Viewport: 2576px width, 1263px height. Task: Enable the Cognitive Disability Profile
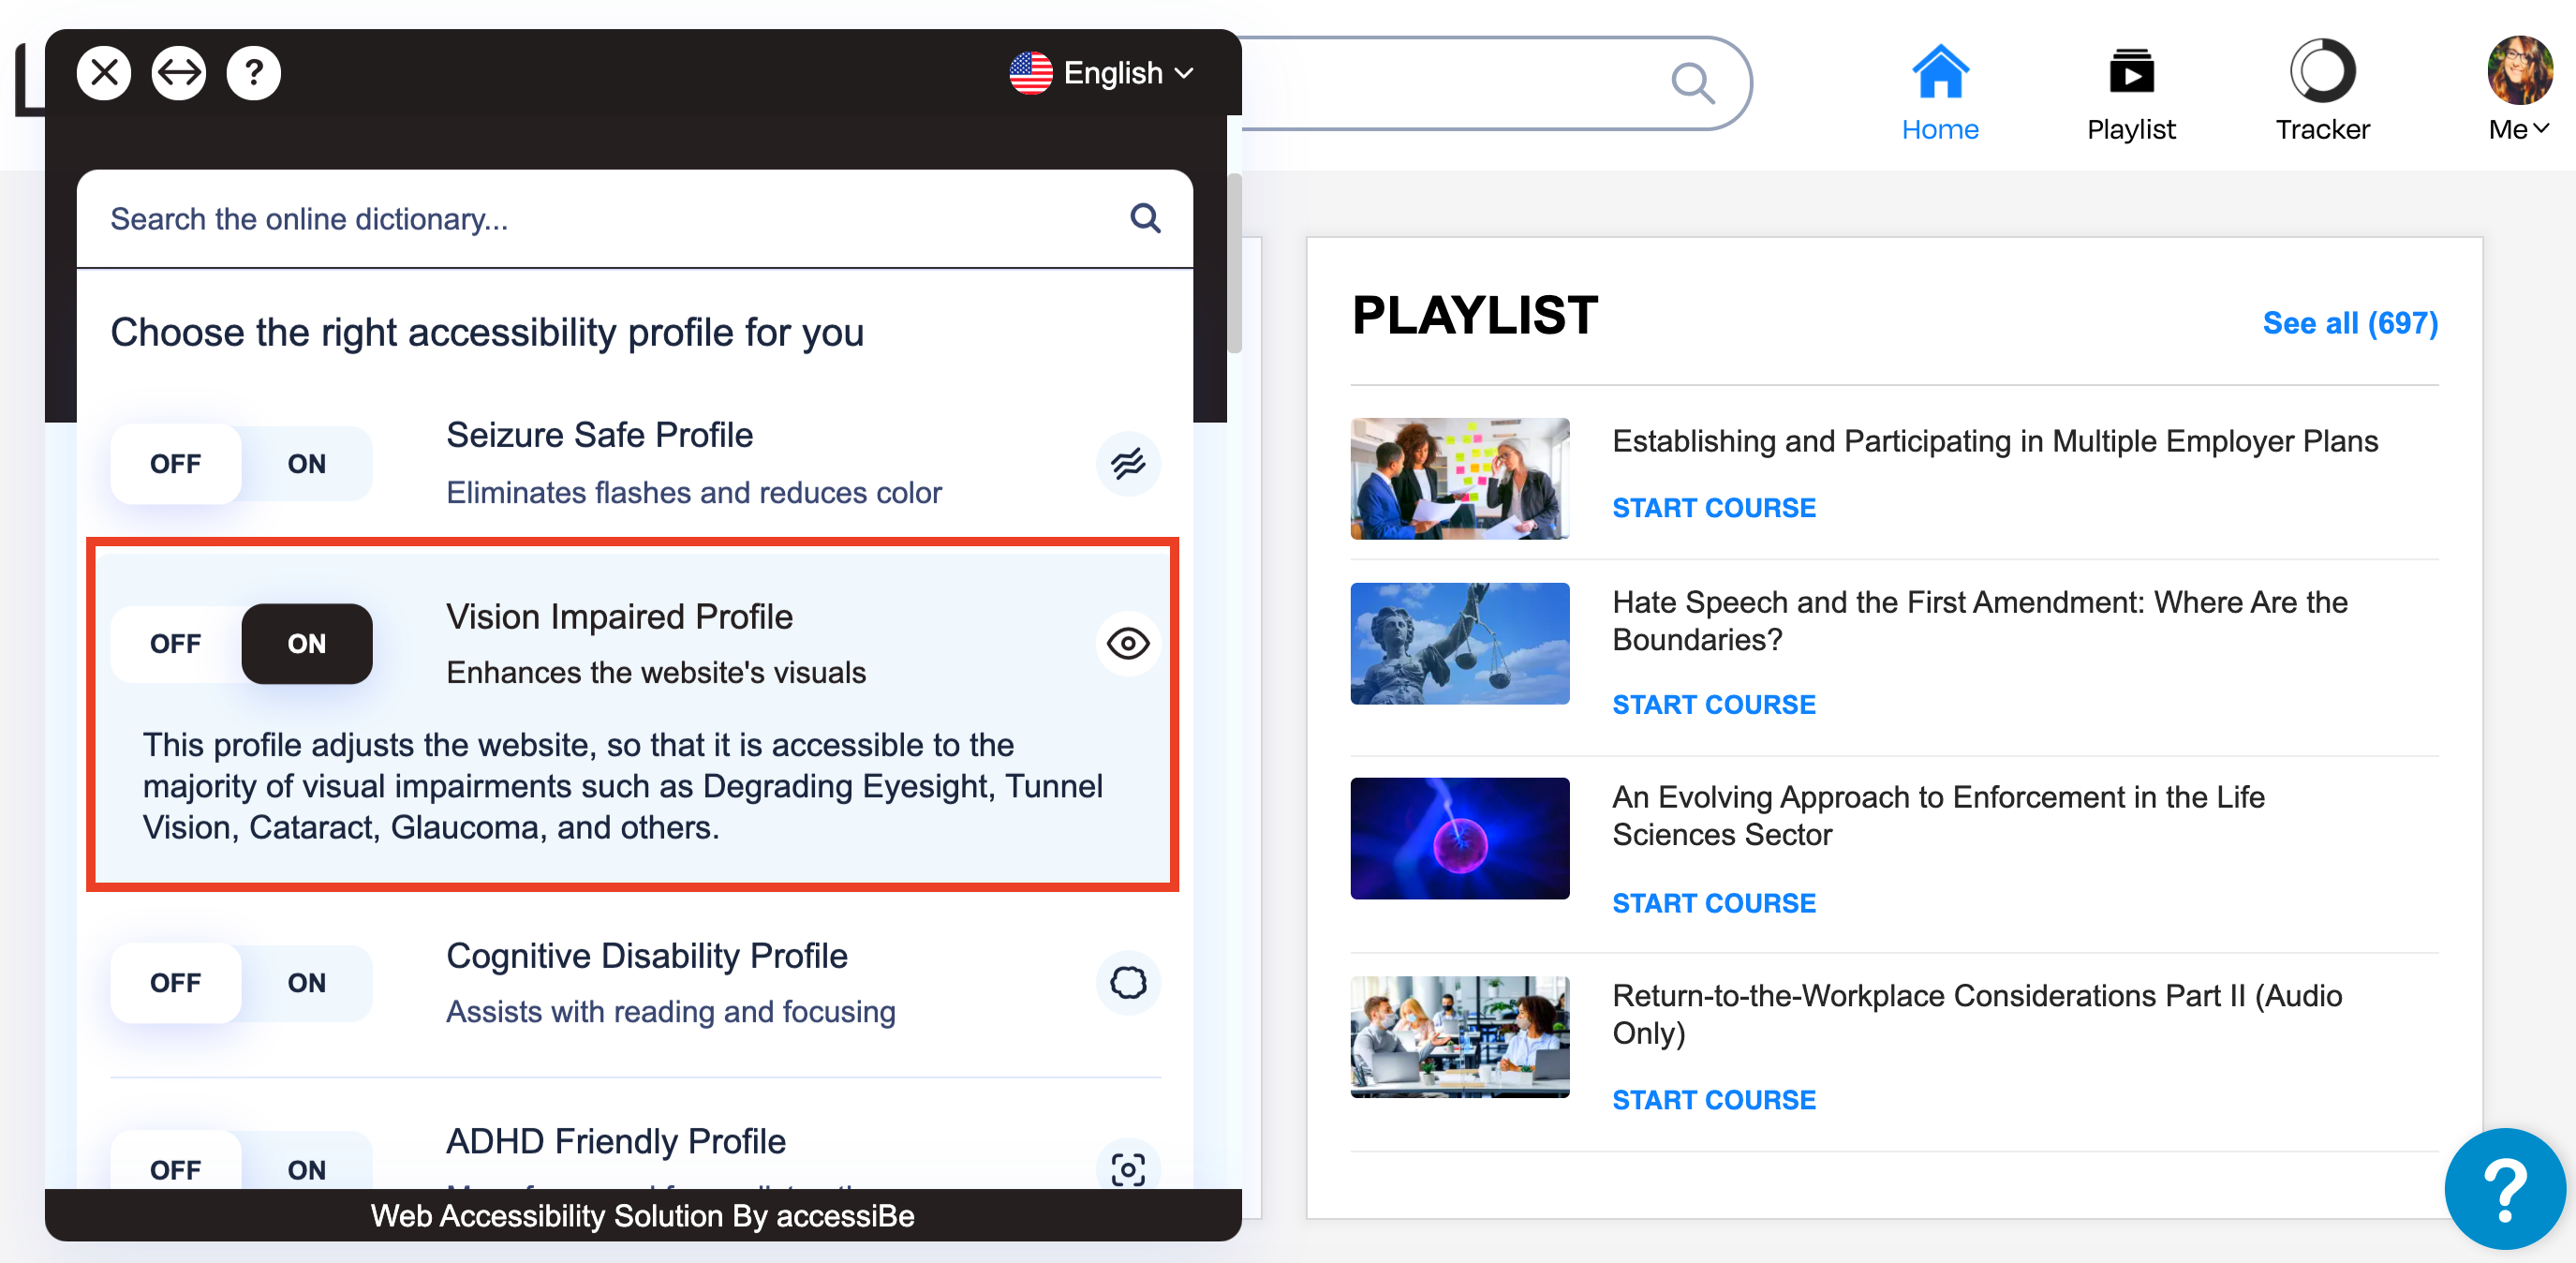[306, 983]
